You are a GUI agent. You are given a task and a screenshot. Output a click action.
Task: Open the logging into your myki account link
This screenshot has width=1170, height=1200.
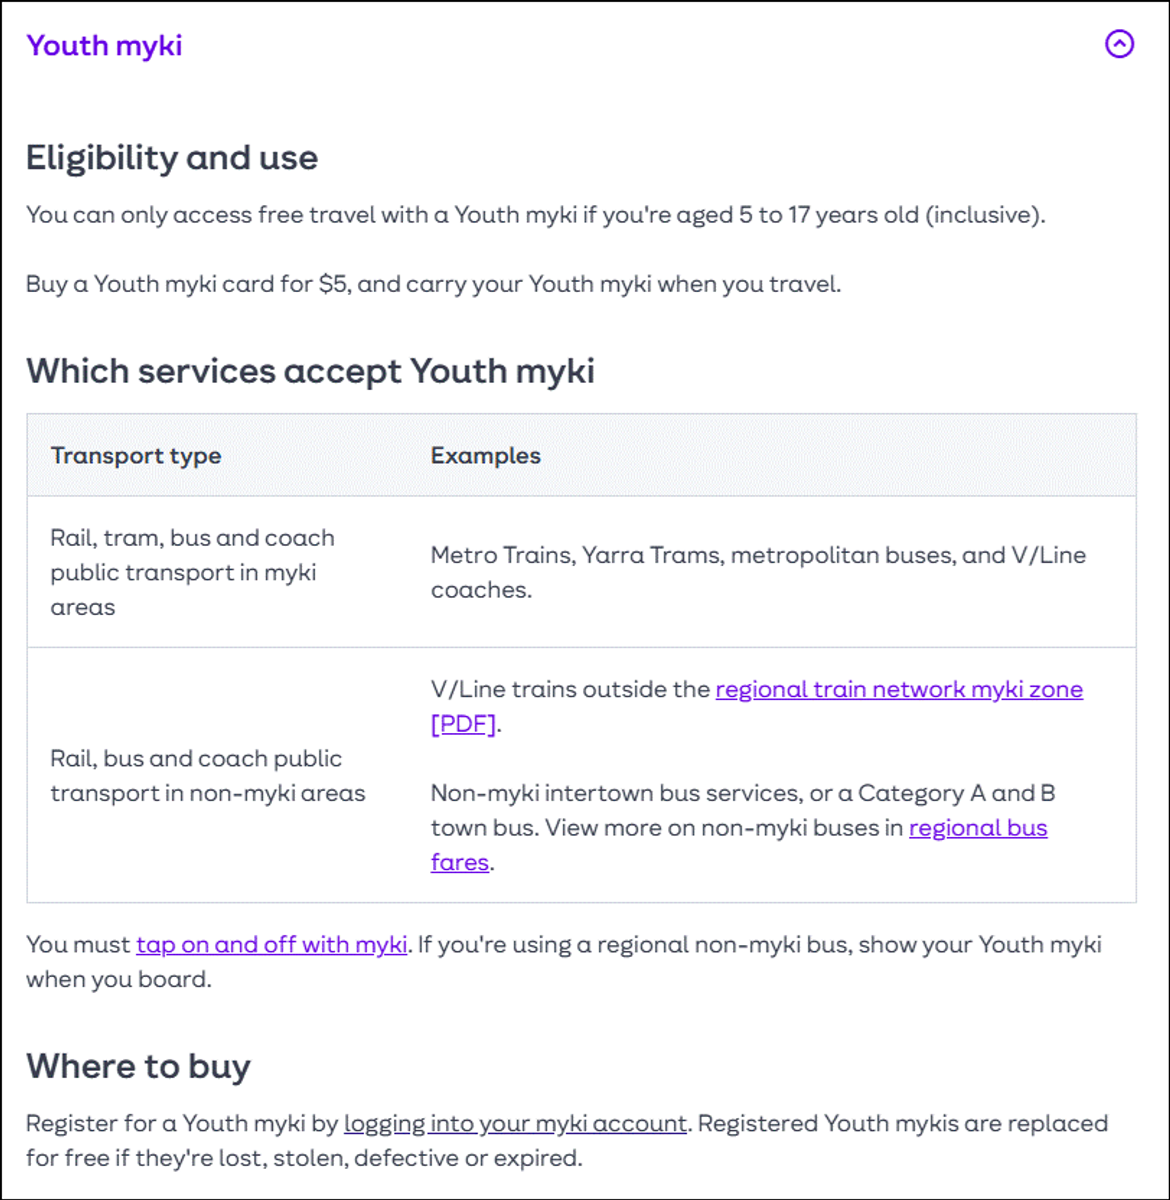click(x=515, y=1123)
